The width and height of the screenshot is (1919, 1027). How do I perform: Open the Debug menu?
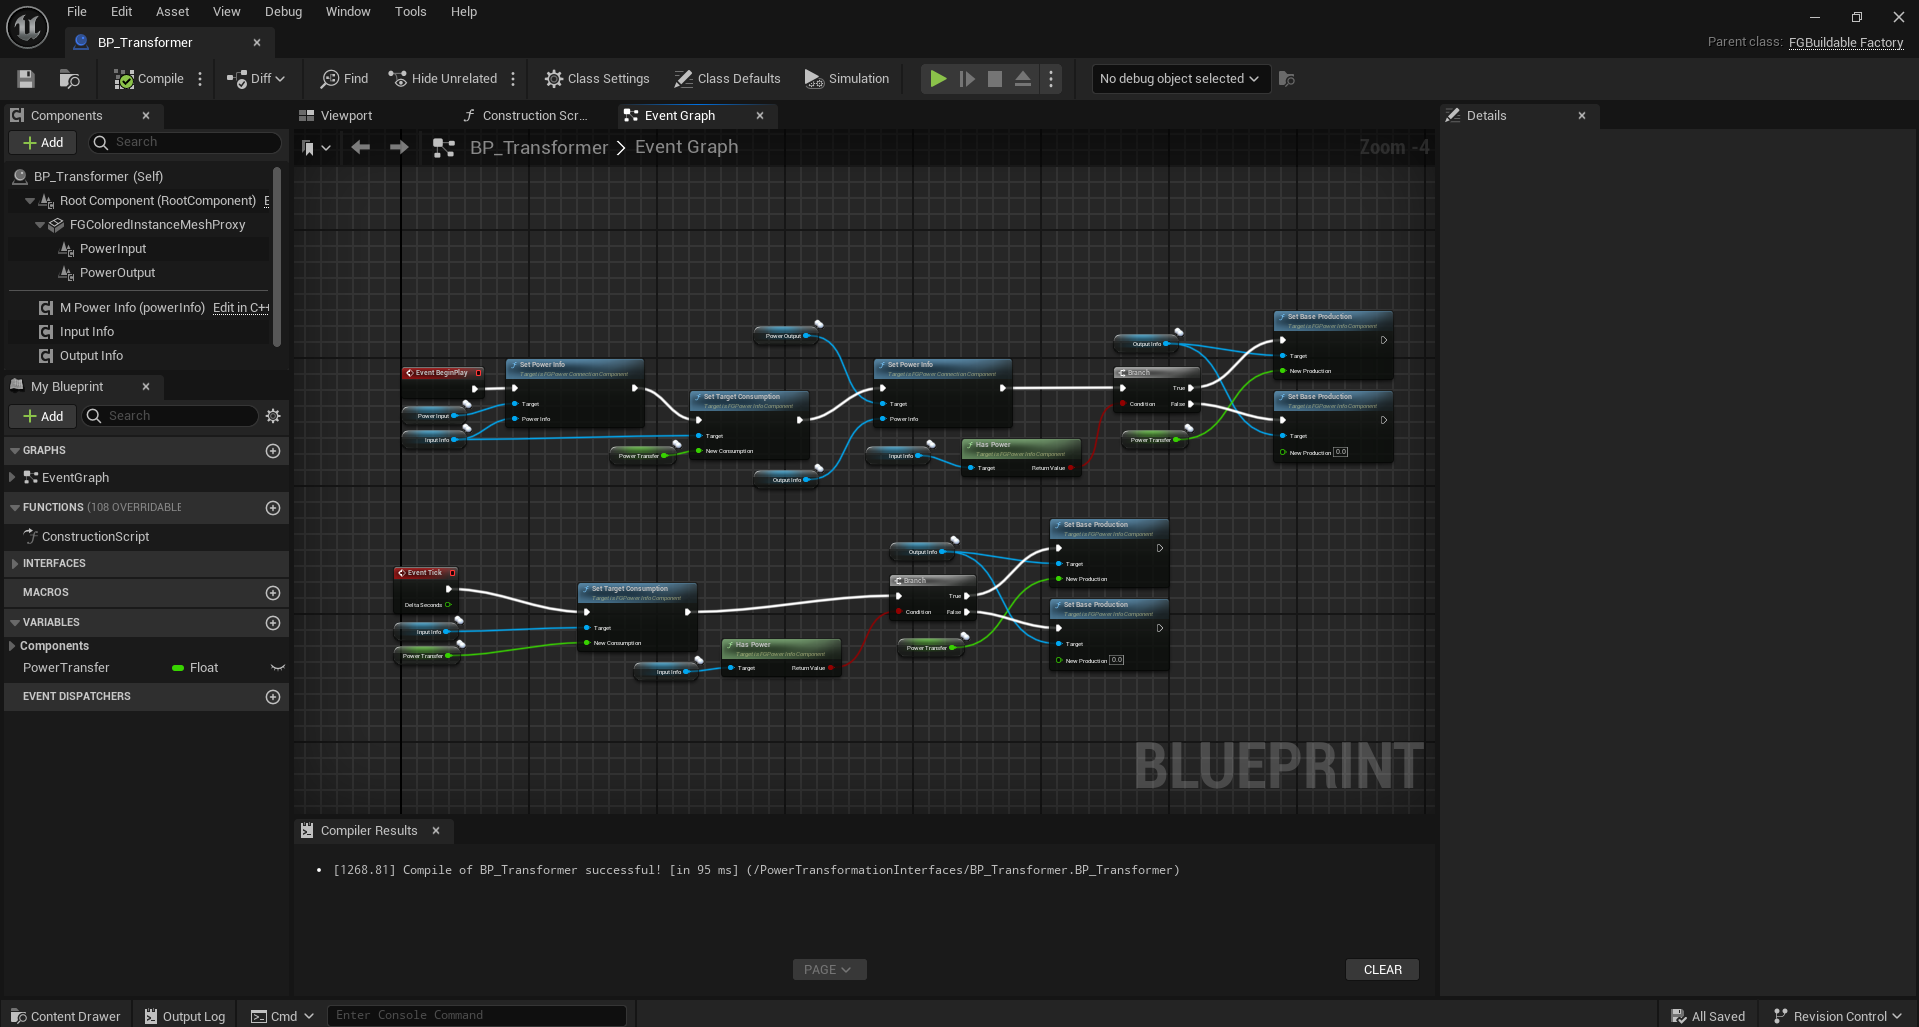pos(283,12)
